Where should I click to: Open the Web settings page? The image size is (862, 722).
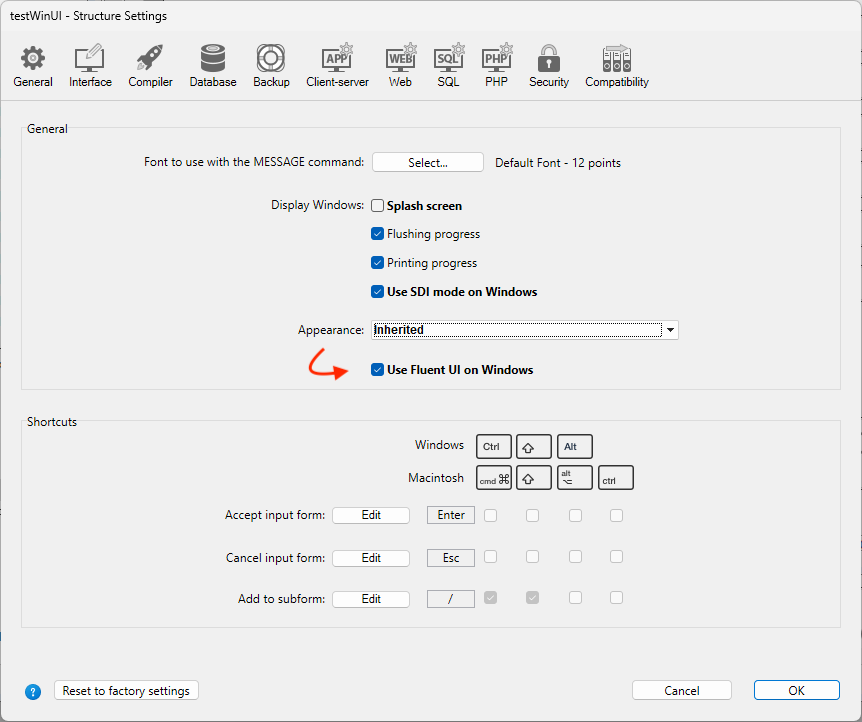[x=400, y=66]
